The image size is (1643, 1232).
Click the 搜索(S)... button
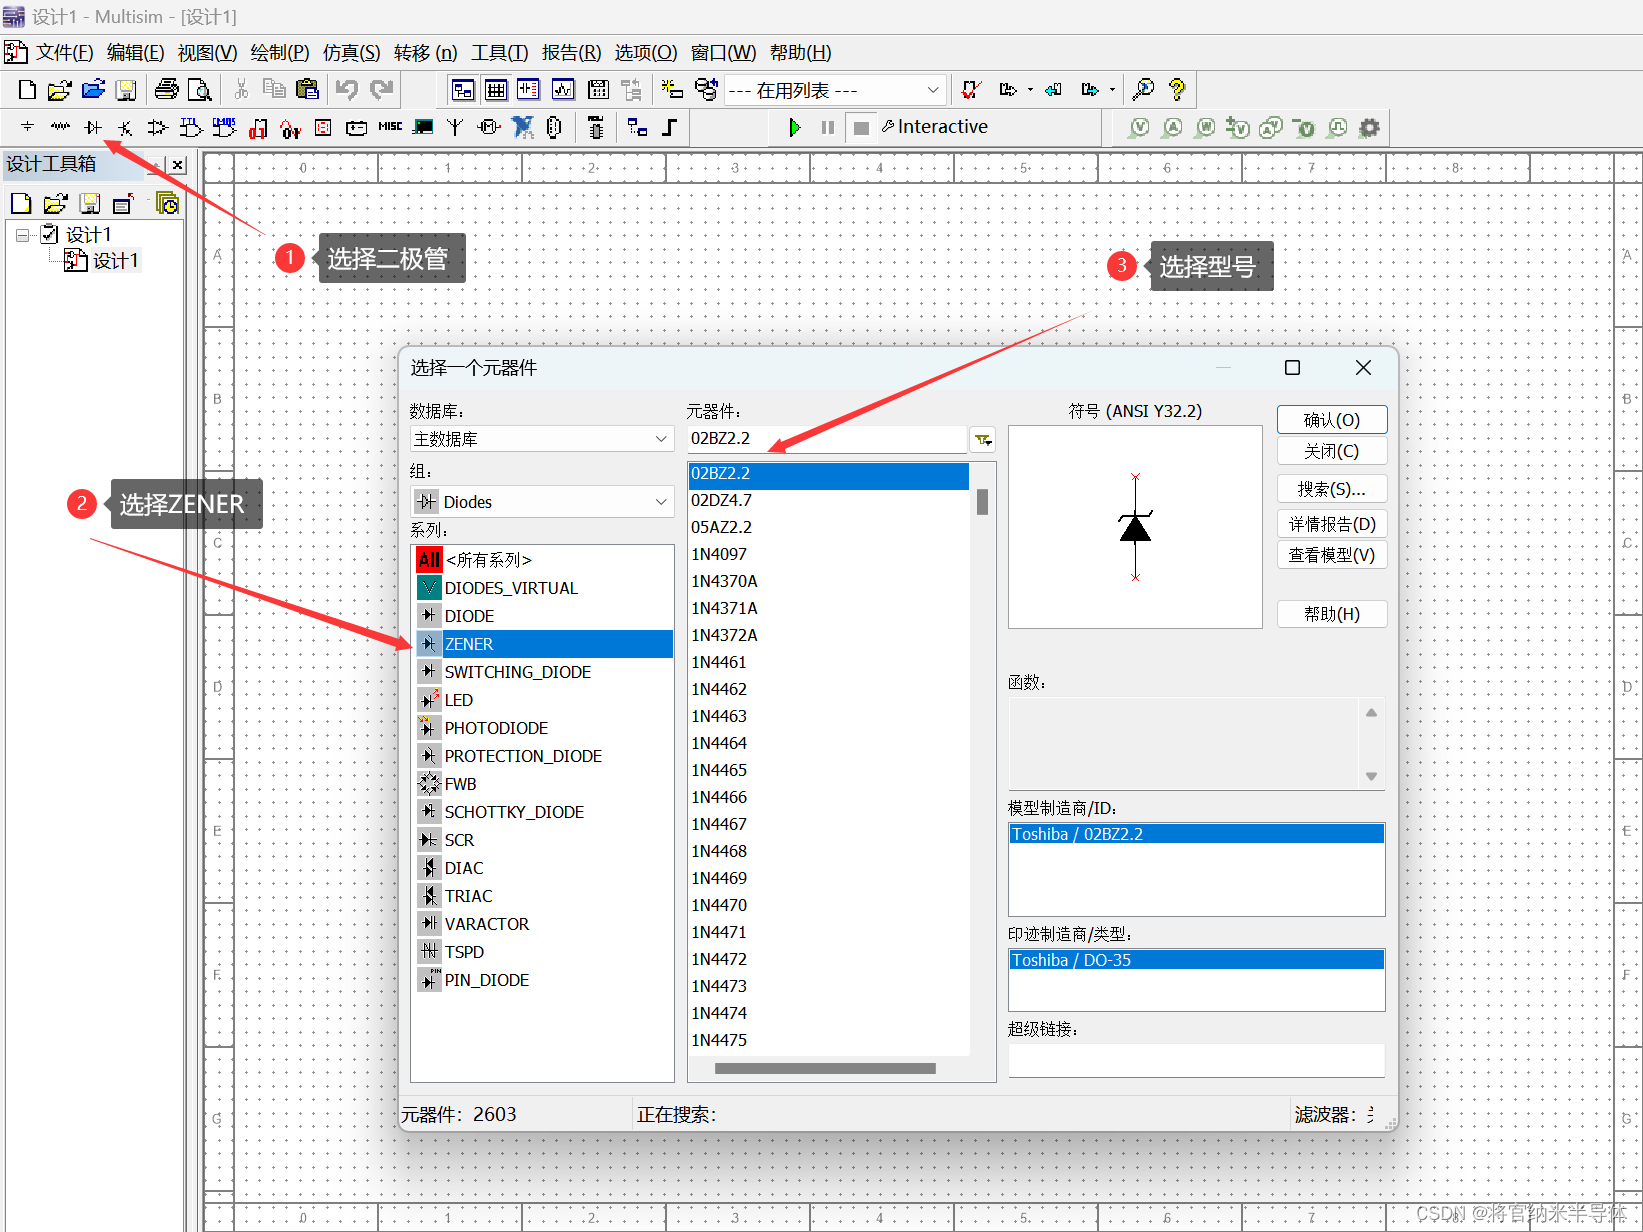pyautogui.click(x=1331, y=489)
